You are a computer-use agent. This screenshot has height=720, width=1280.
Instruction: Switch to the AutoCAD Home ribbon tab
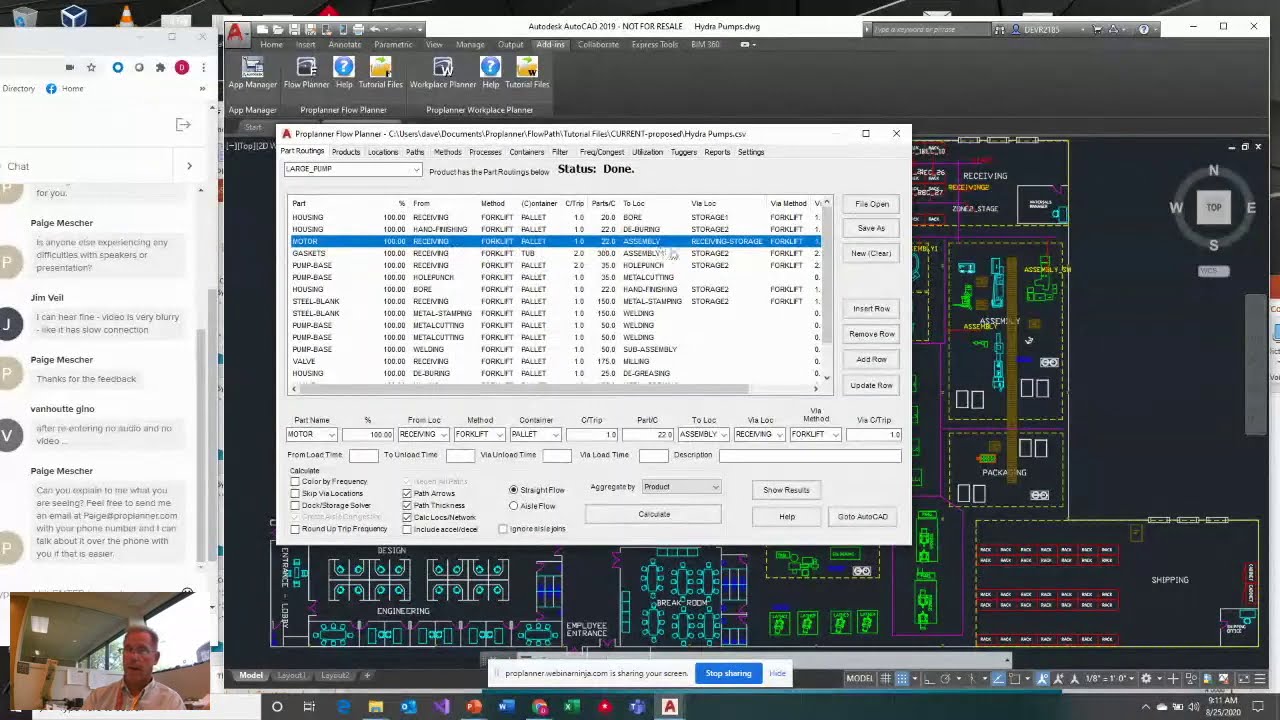coord(271,45)
